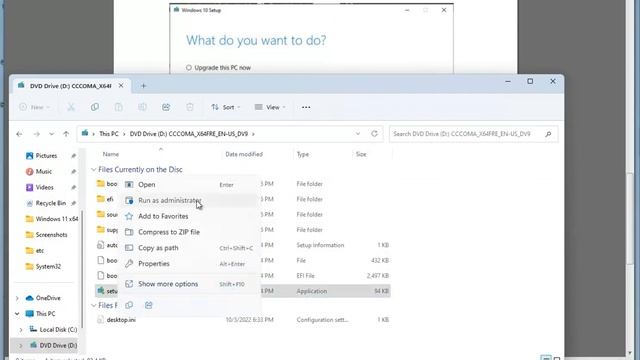The image size is (640, 360).
Task: Go up one folder level arrow
Action: (66, 134)
